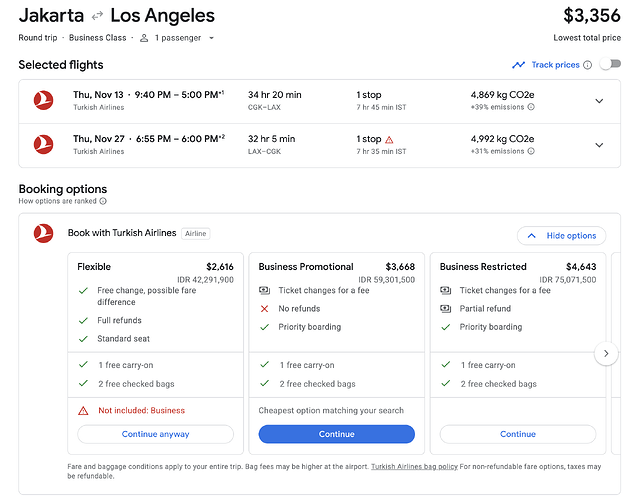
Task: Expand the Nov 13 CGK–LAX flight details
Action: tap(599, 101)
